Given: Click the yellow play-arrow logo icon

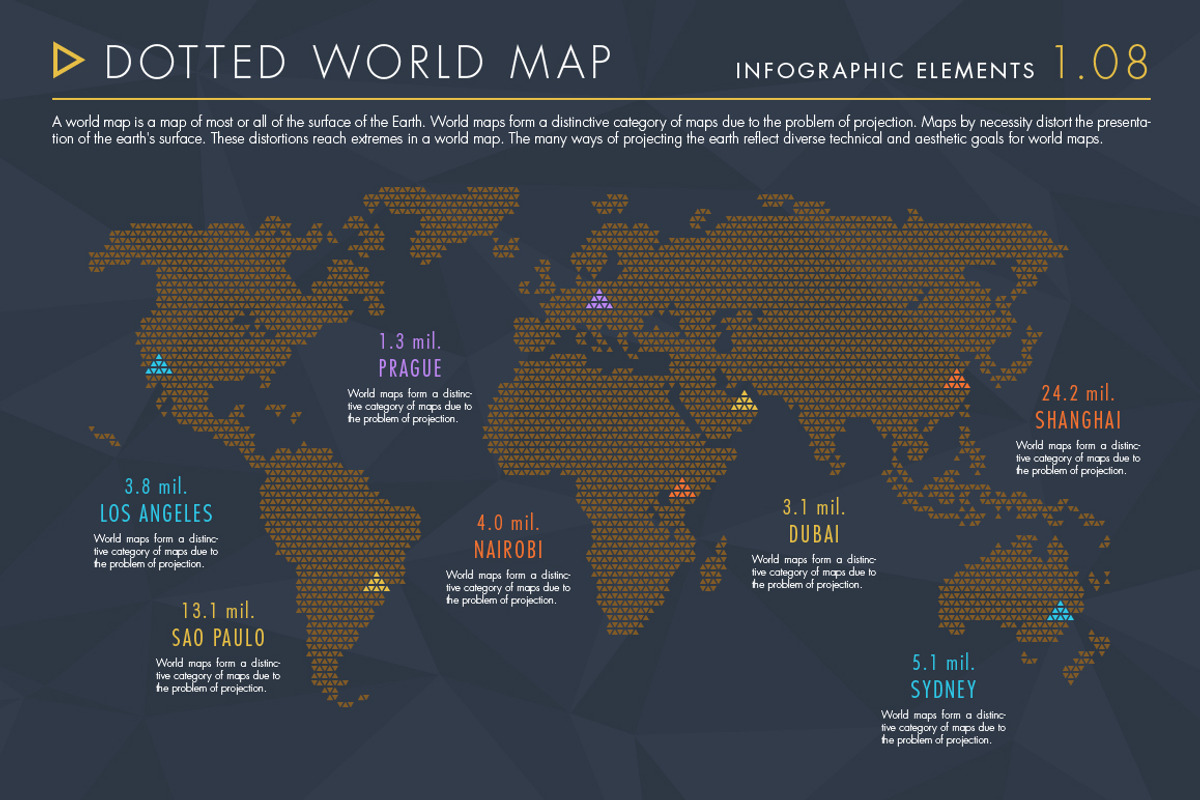Looking at the screenshot, I should [x=68, y=61].
